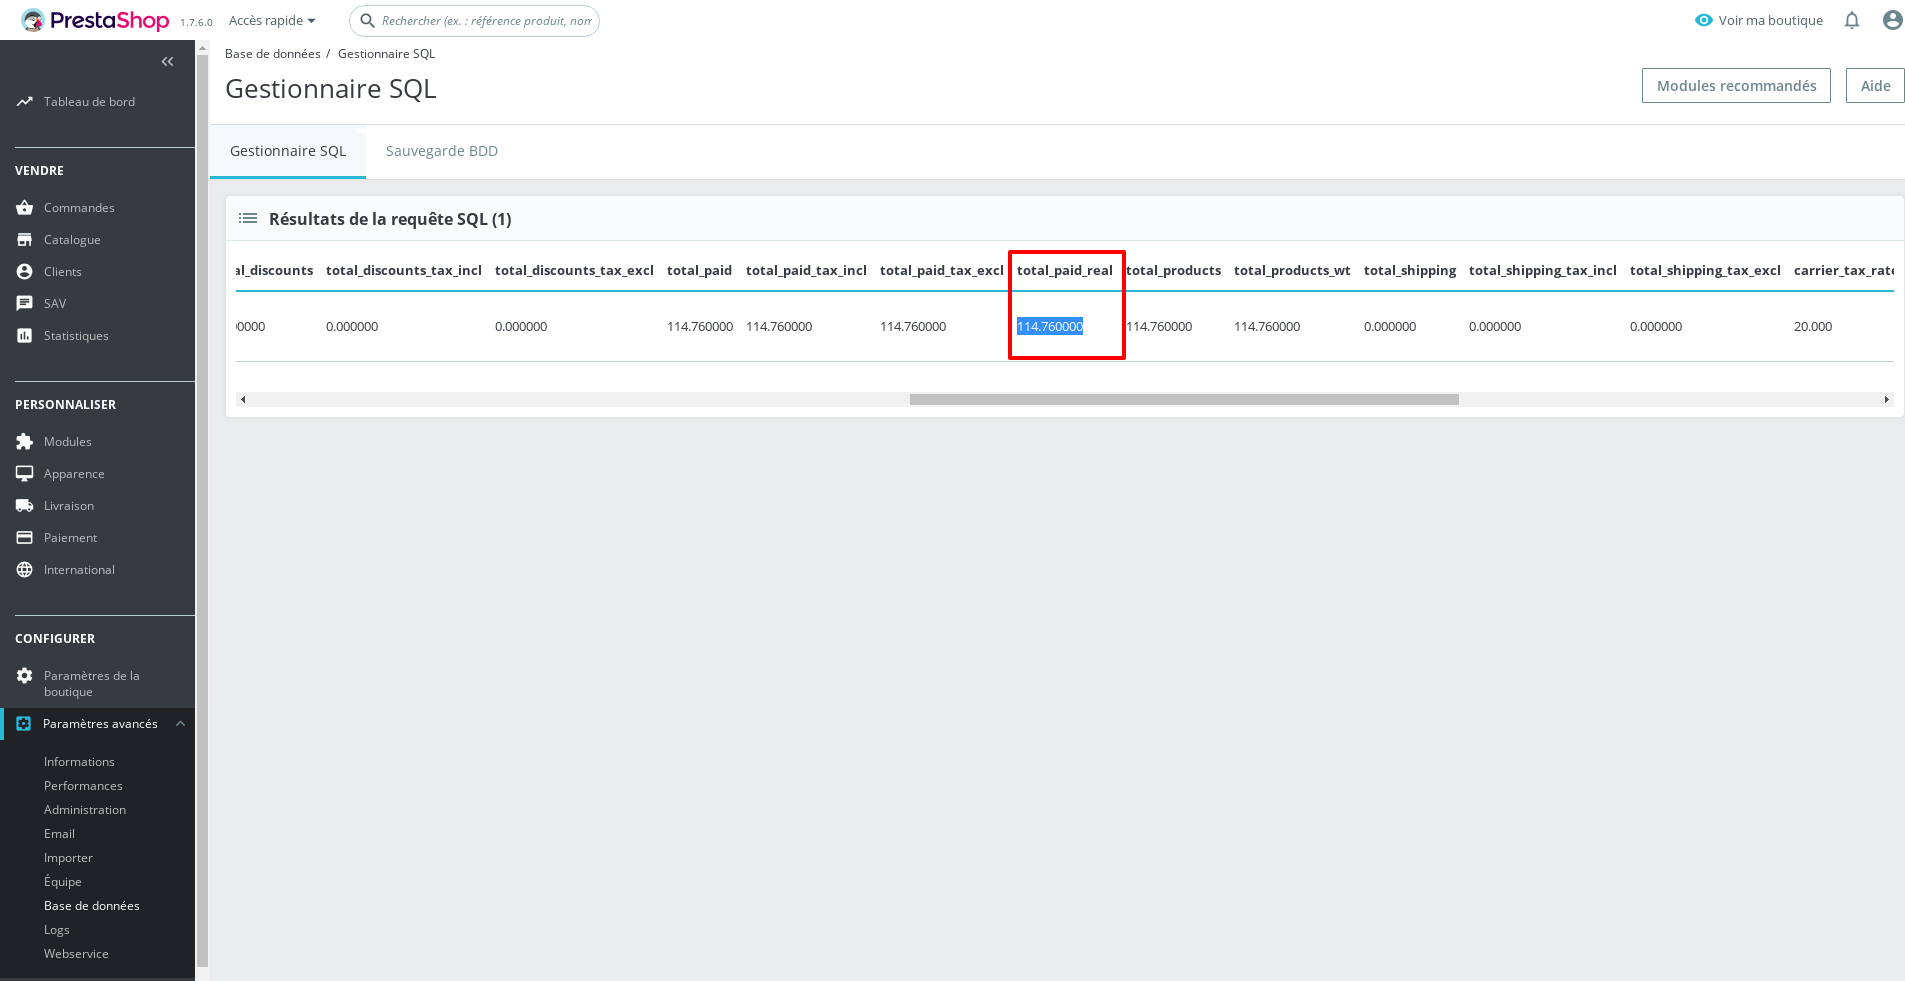Open Catalogue from the sidebar icon

point(24,239)
